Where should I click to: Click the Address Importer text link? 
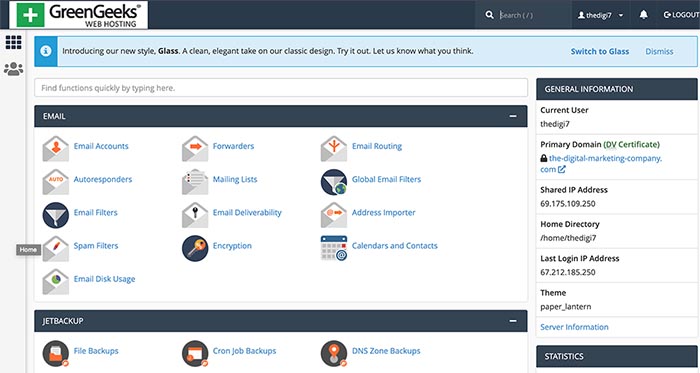[383, 212]
